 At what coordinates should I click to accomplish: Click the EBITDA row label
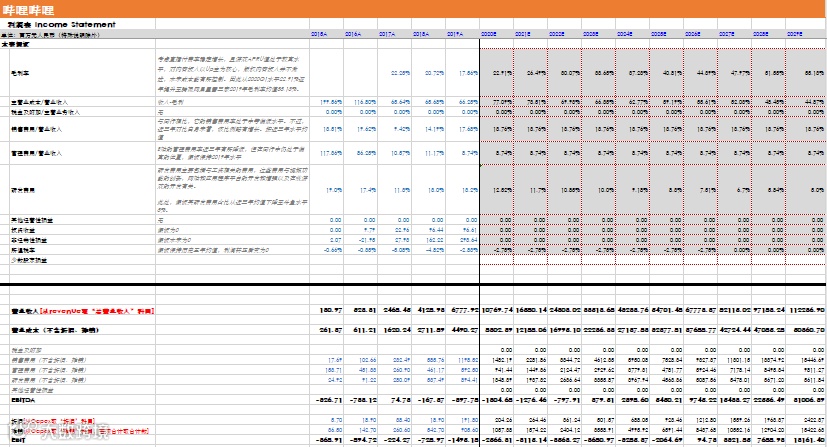23,400
